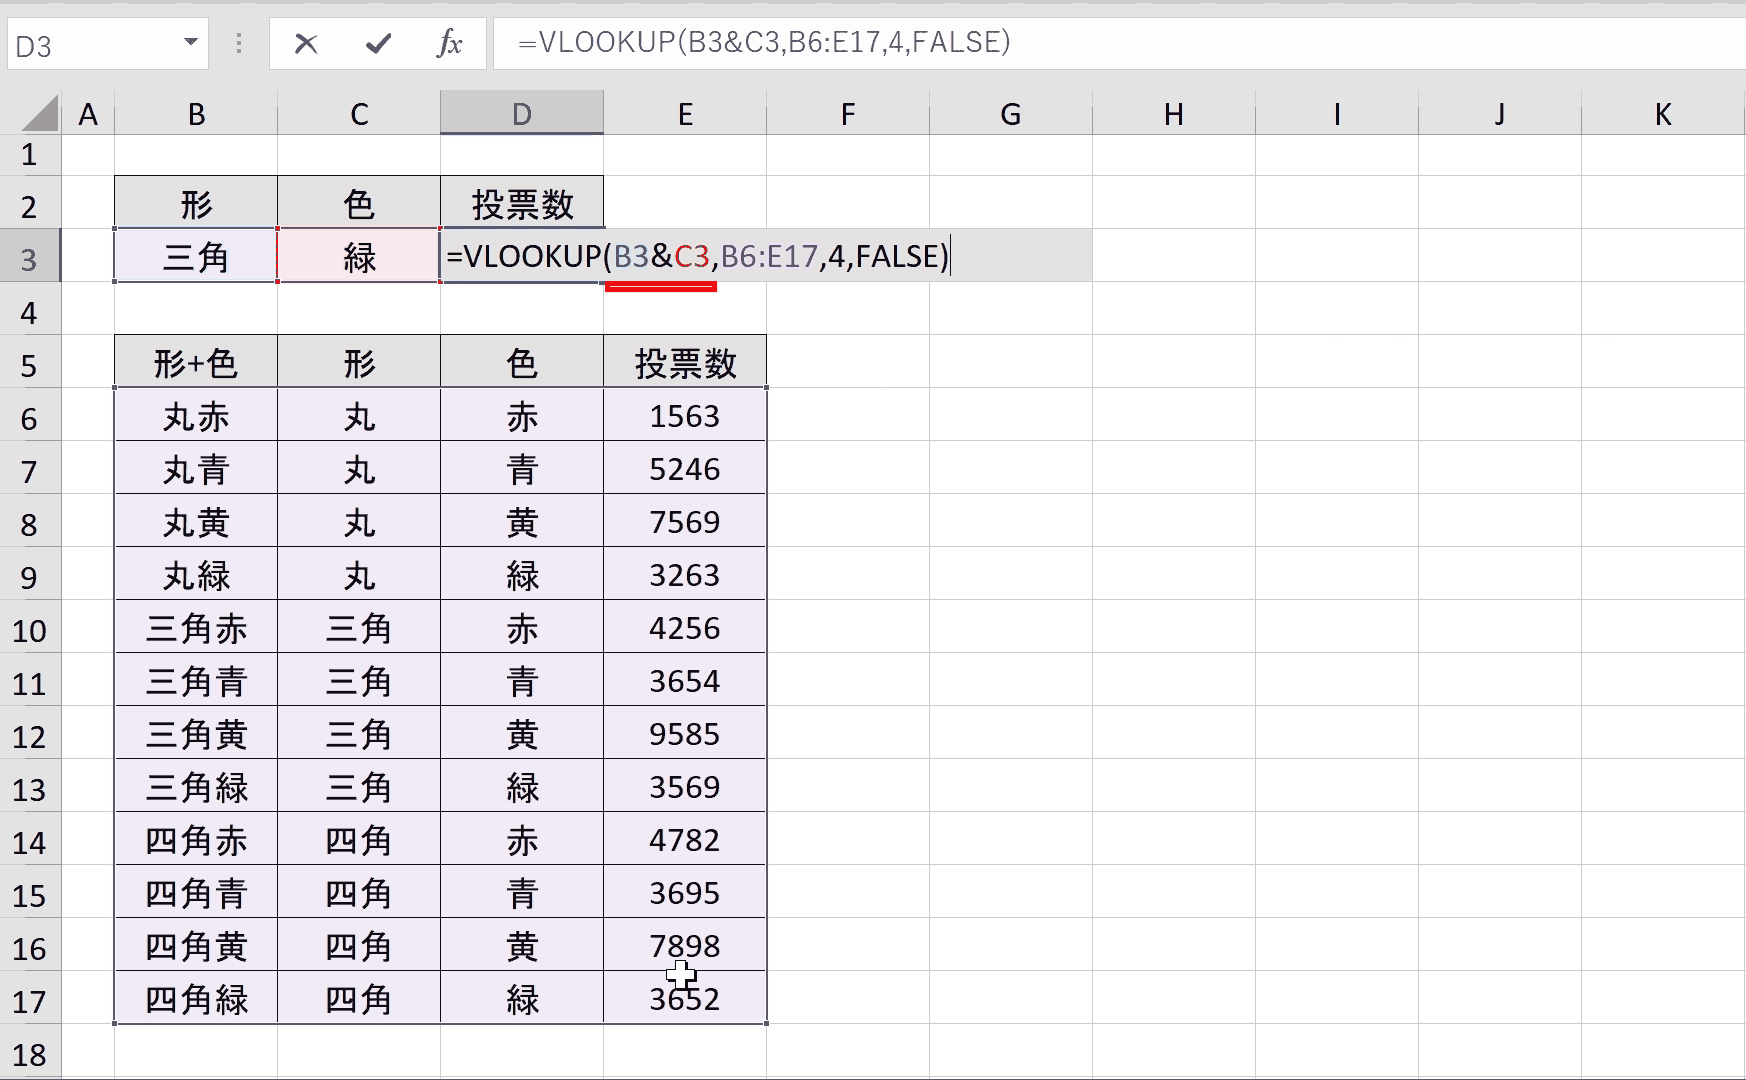Click the formula bar resize dots handle

(239, 43)
